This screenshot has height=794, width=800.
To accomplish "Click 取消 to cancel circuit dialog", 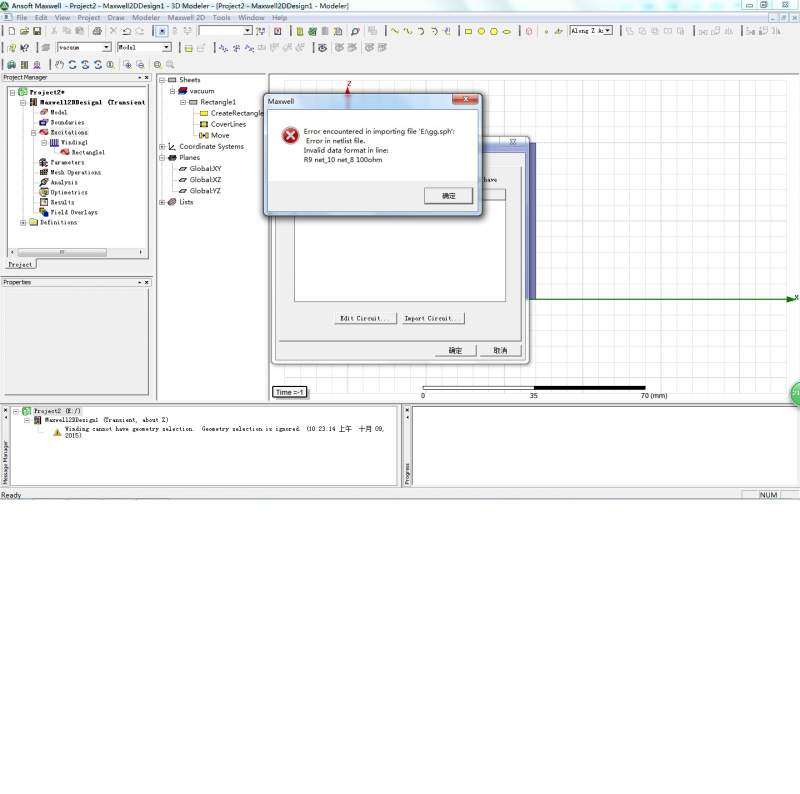I will pos(500,351).
